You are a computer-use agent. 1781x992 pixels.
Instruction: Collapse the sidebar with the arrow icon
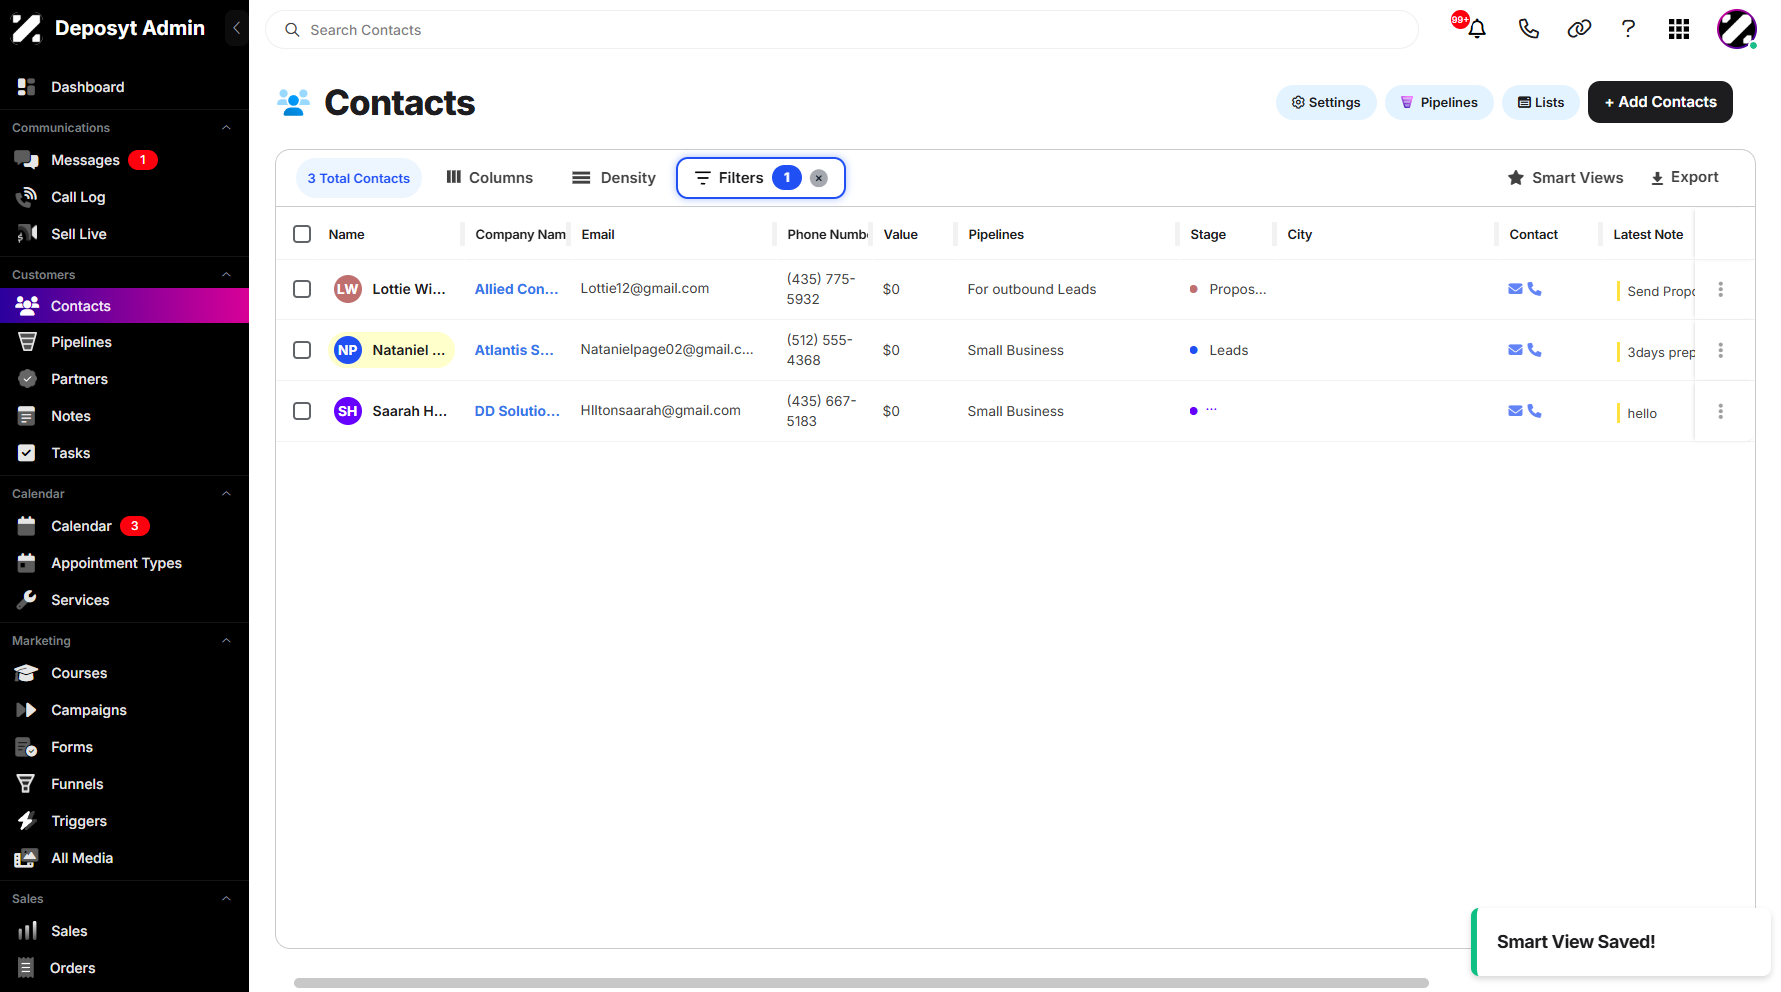click(236, 28)
